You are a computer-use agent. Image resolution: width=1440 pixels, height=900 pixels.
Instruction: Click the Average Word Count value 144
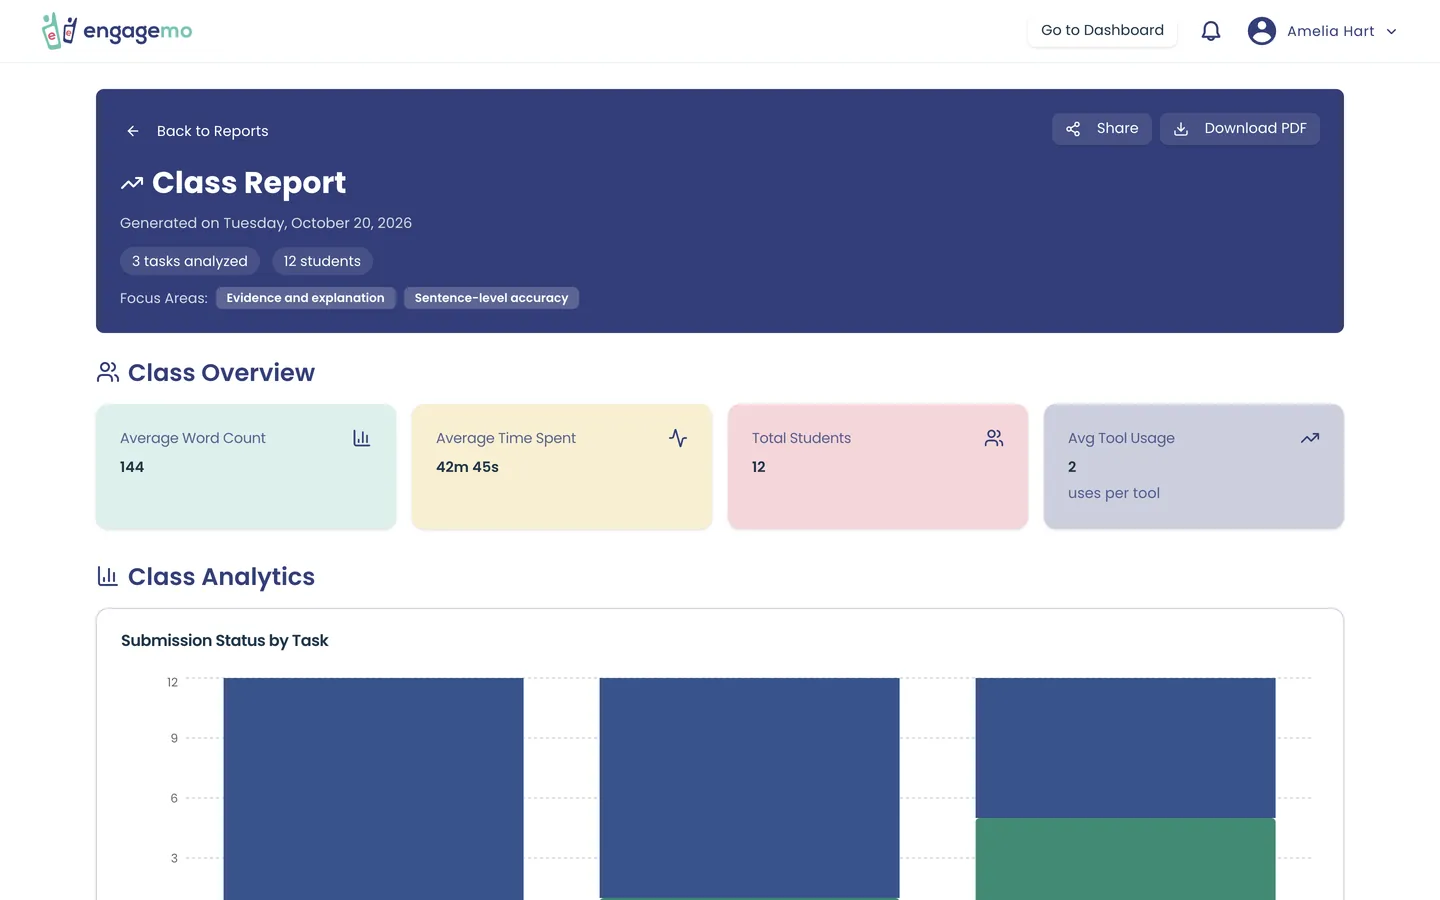tap(132, 467)
